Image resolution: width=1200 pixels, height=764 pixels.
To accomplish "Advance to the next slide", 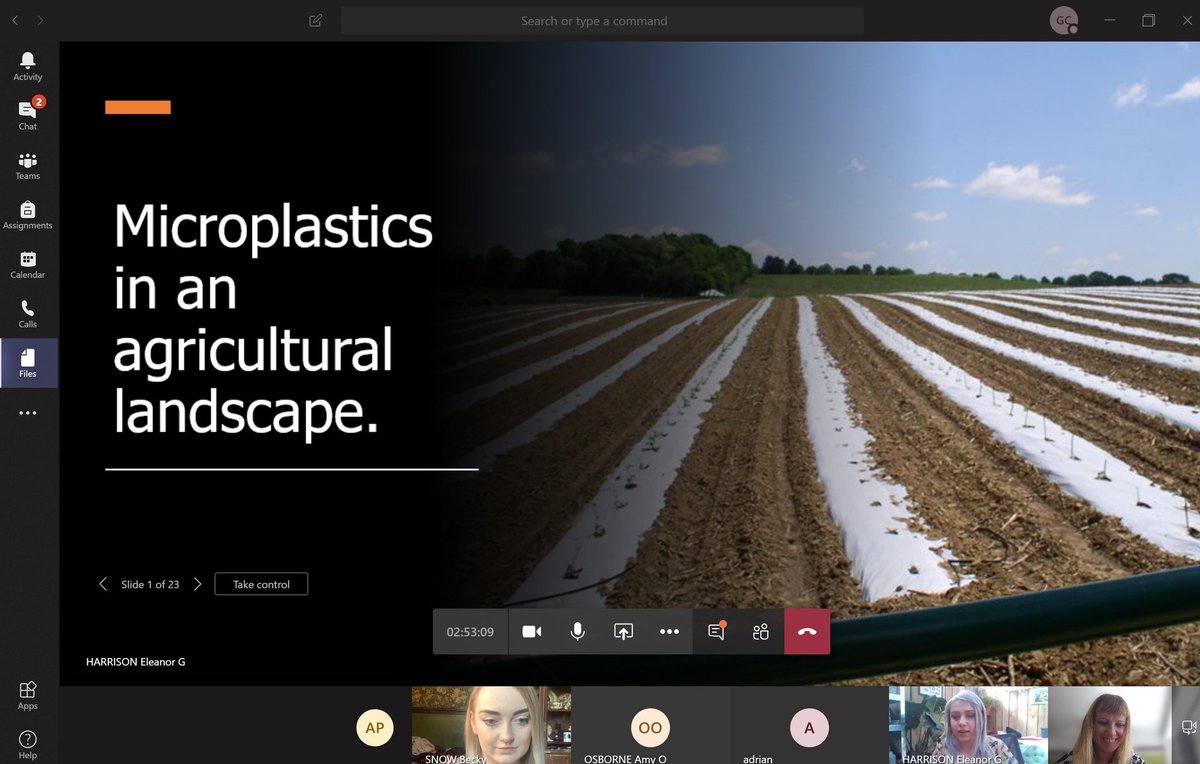I will click(x=197, y=584).
